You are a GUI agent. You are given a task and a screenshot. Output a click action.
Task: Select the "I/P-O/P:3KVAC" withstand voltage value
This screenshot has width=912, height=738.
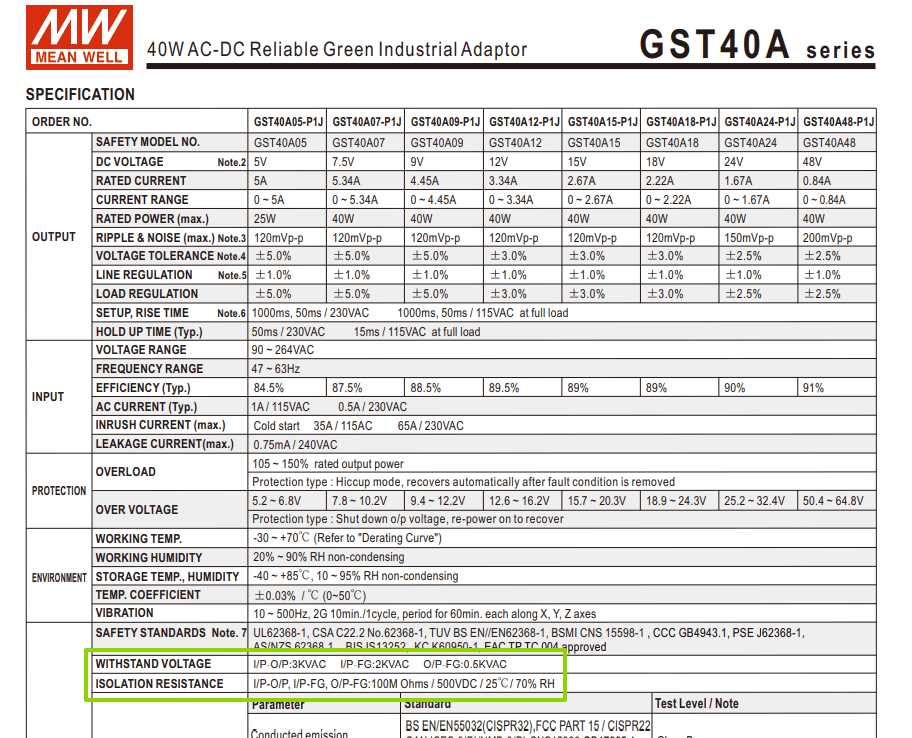pyautogui.click(x=290, y=664)
